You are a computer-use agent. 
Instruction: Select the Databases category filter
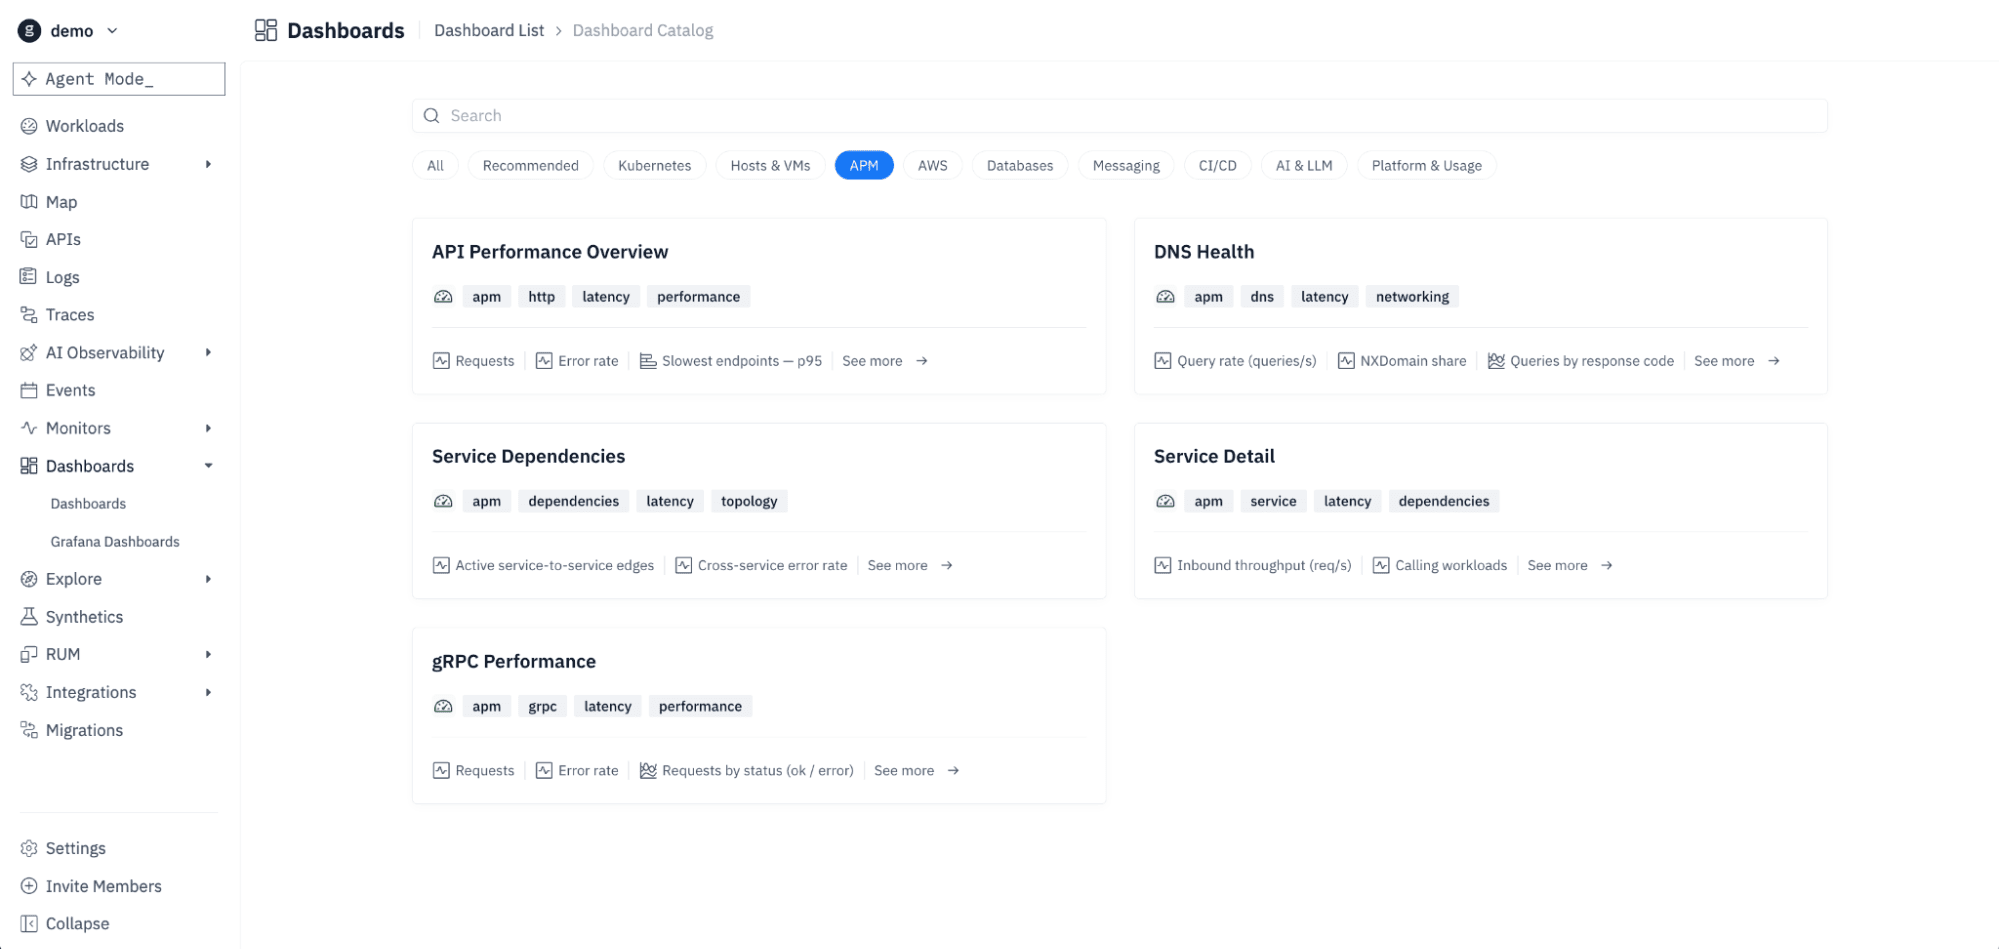pos(1019,166)
